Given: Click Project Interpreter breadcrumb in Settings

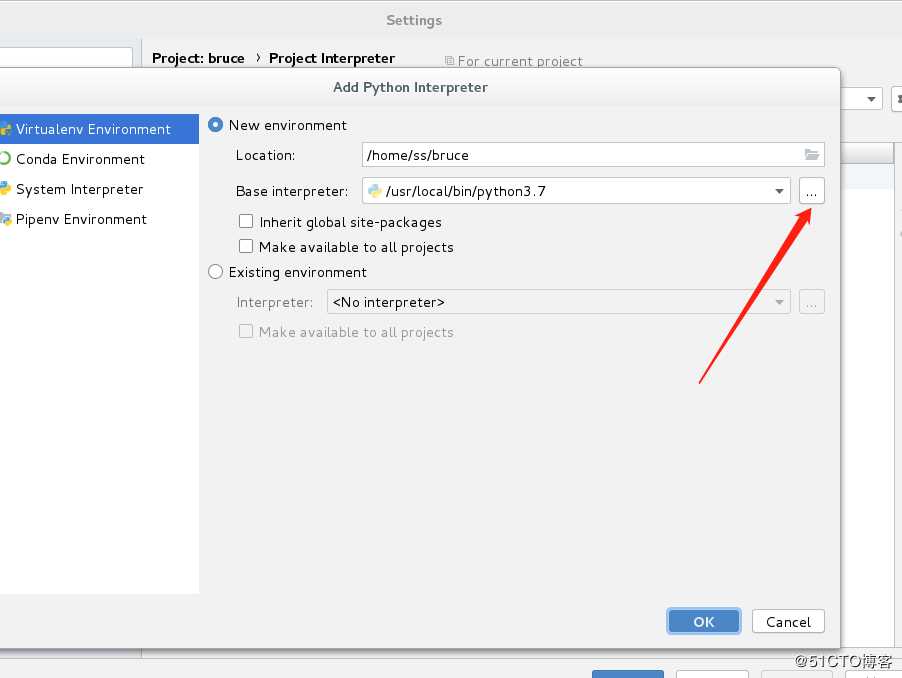Looking at the screenshot, I should pyautogui.click(x=332, y=58).
